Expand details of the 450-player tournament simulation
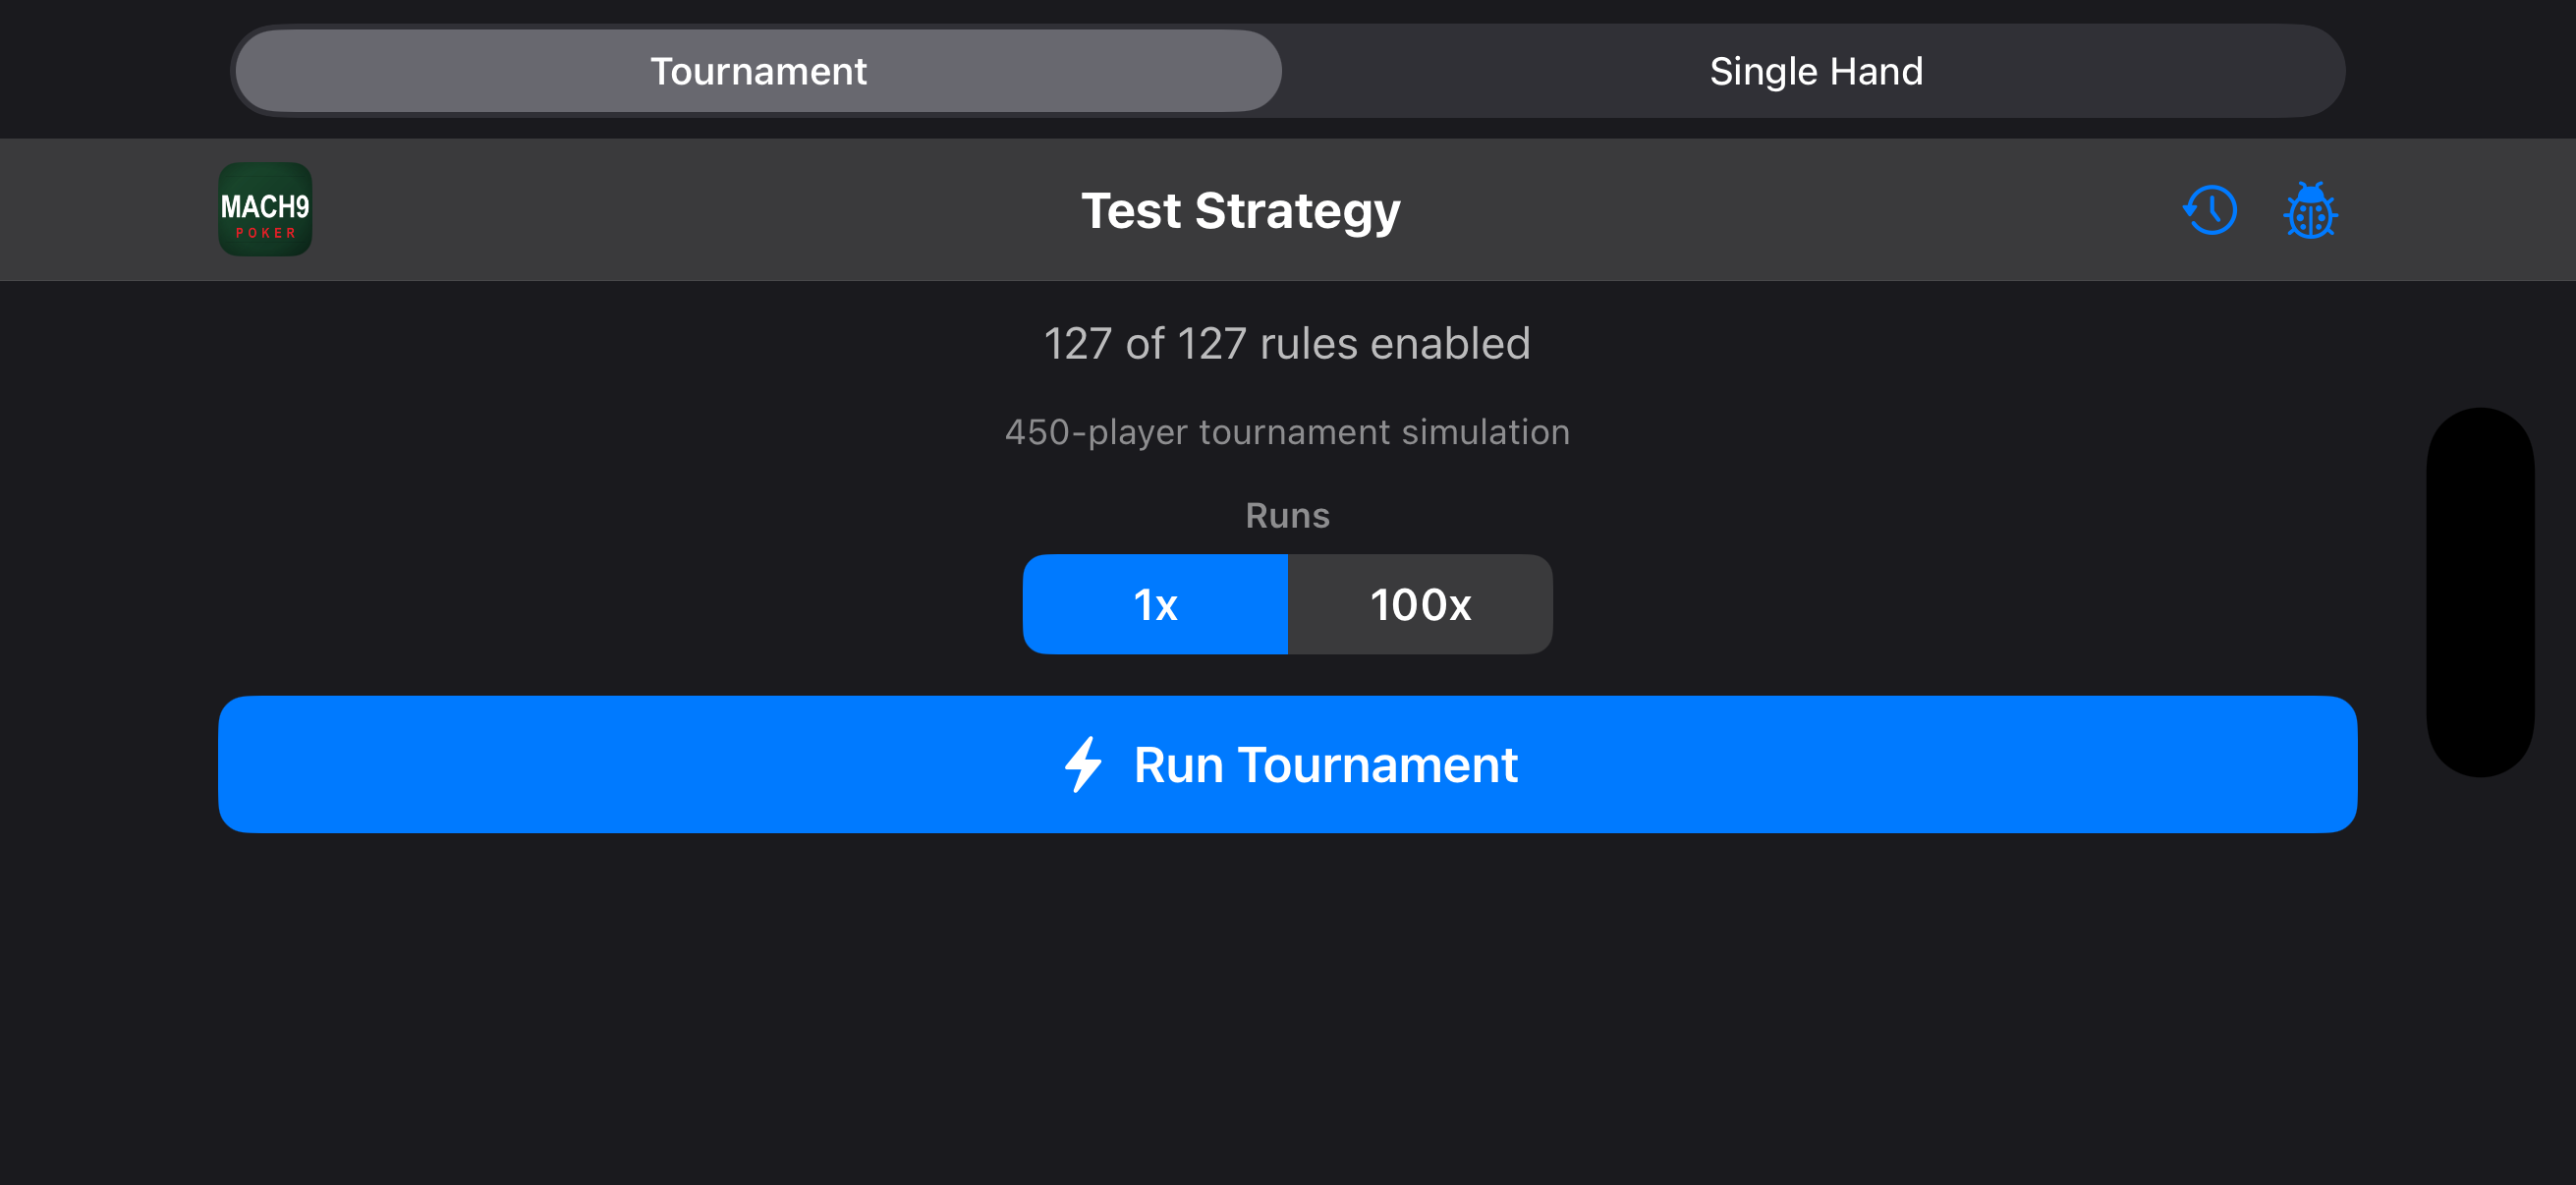Screen dimensions: 2576x1185 (x=1287, y=432)
